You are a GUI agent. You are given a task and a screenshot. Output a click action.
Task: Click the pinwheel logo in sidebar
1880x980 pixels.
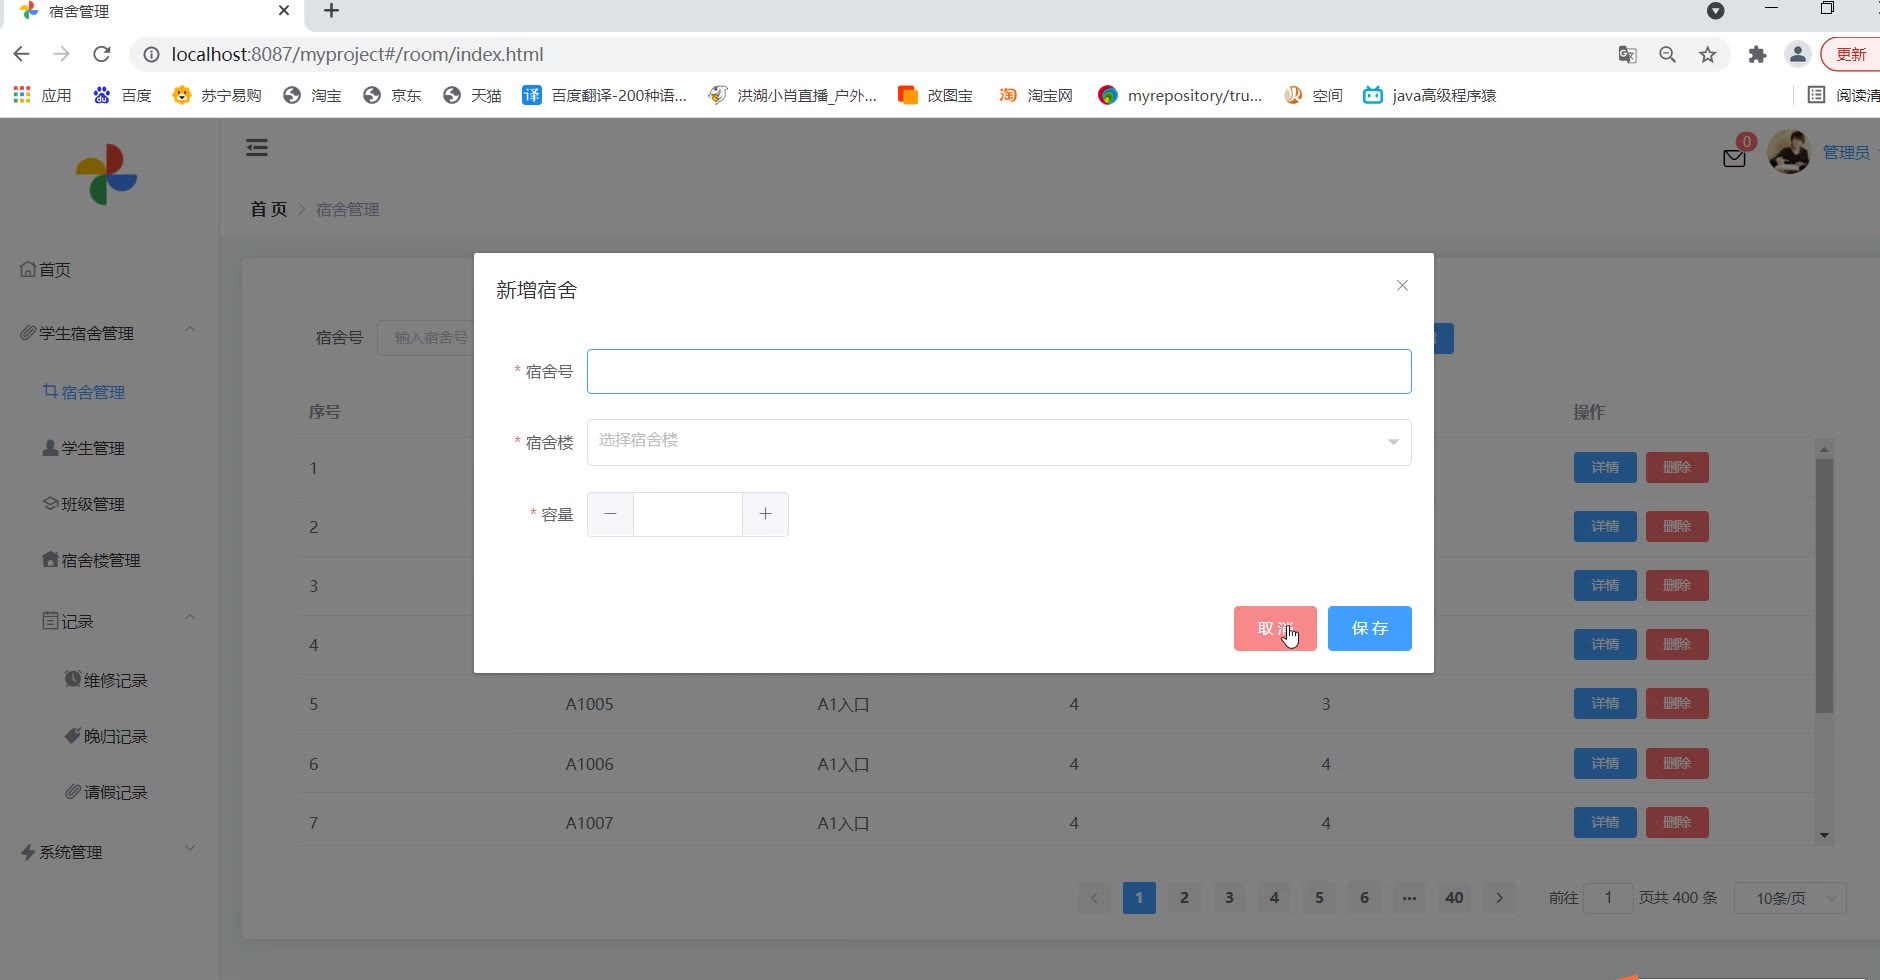pos(106,175)
